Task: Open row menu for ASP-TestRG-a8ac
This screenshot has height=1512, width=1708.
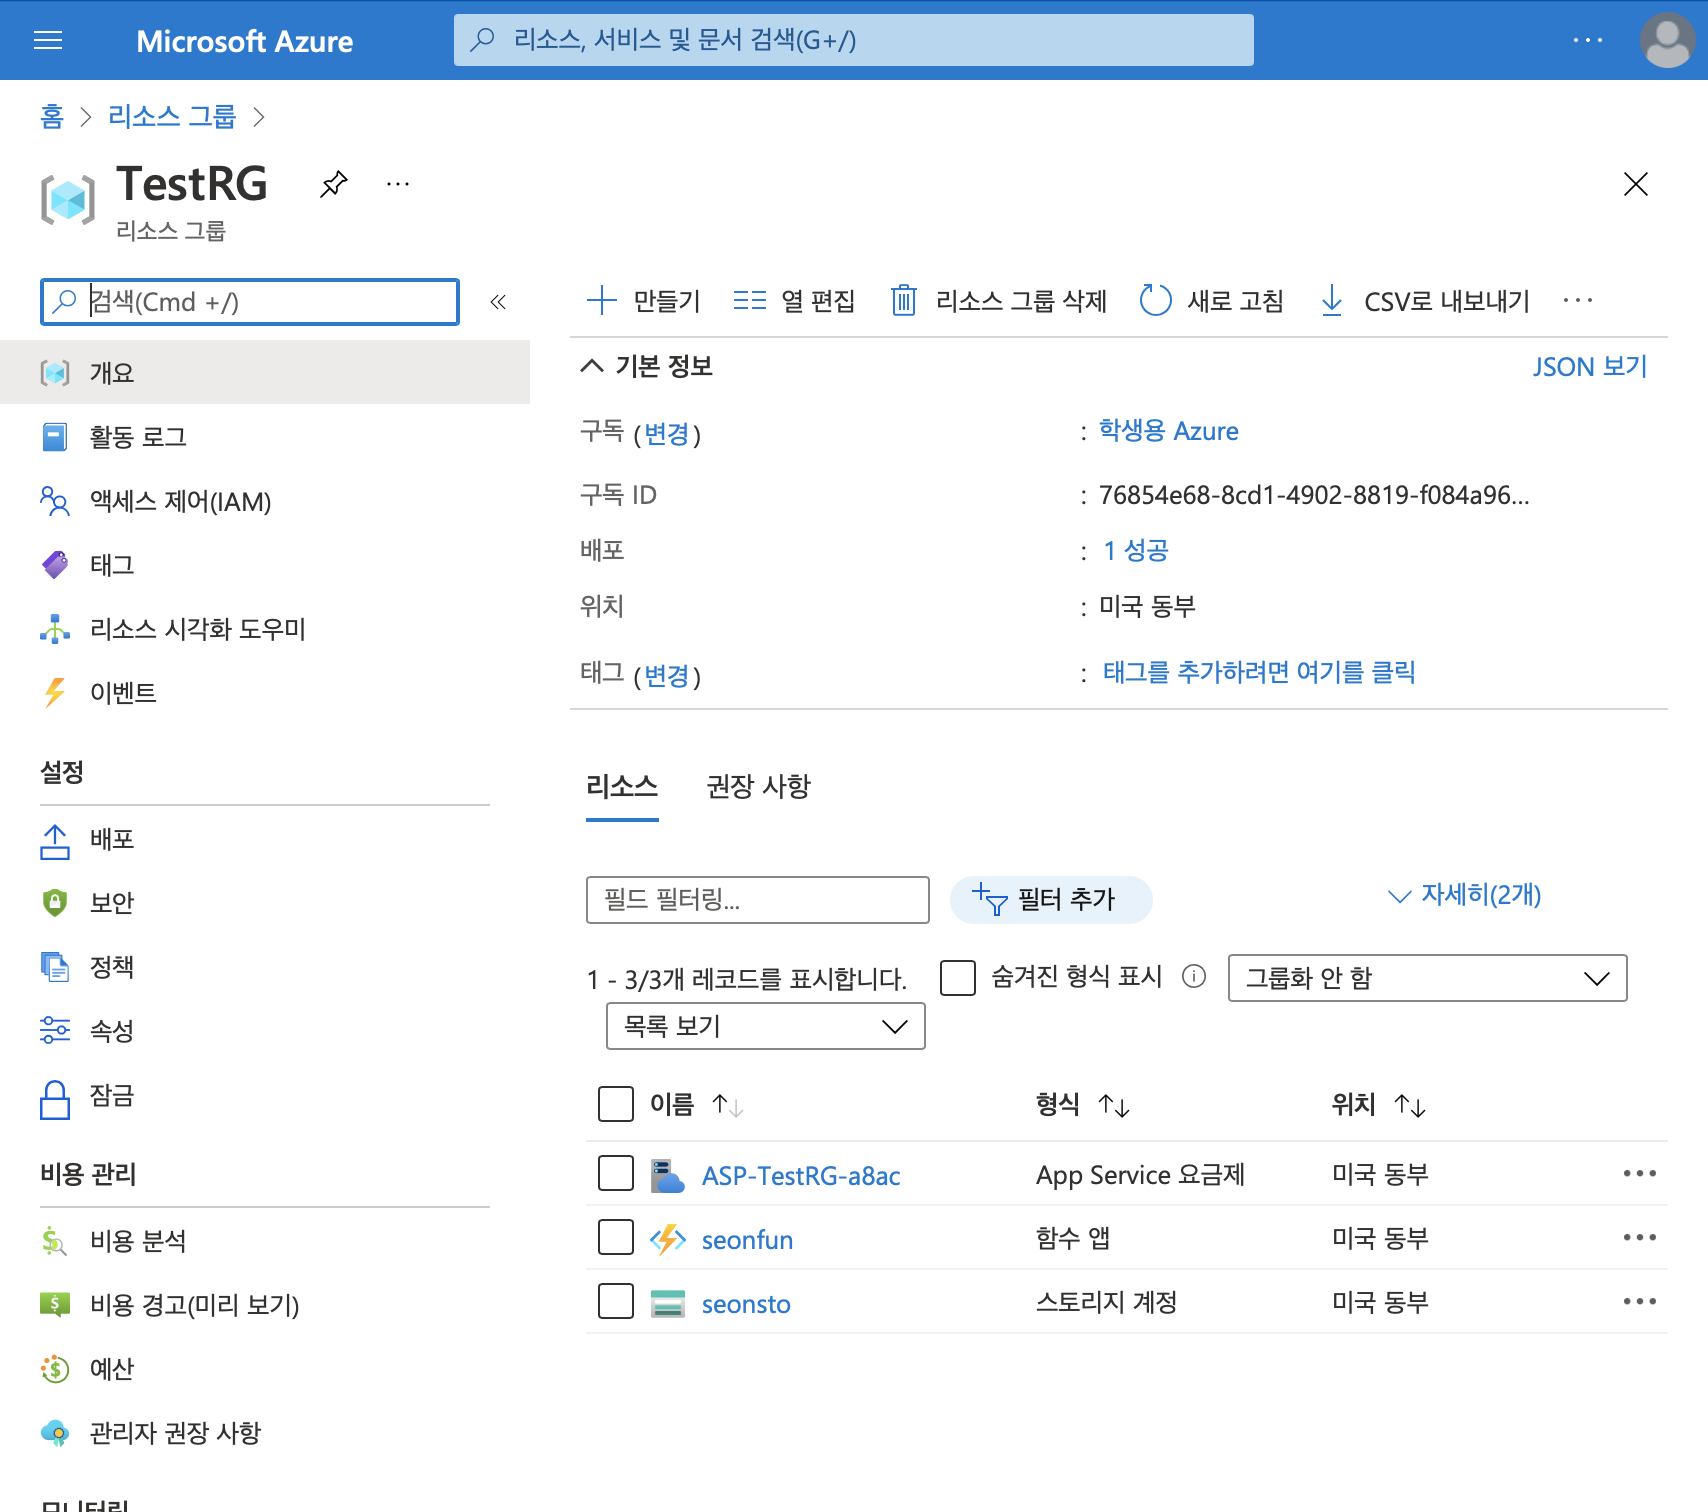Action: pos(1640,1173)
